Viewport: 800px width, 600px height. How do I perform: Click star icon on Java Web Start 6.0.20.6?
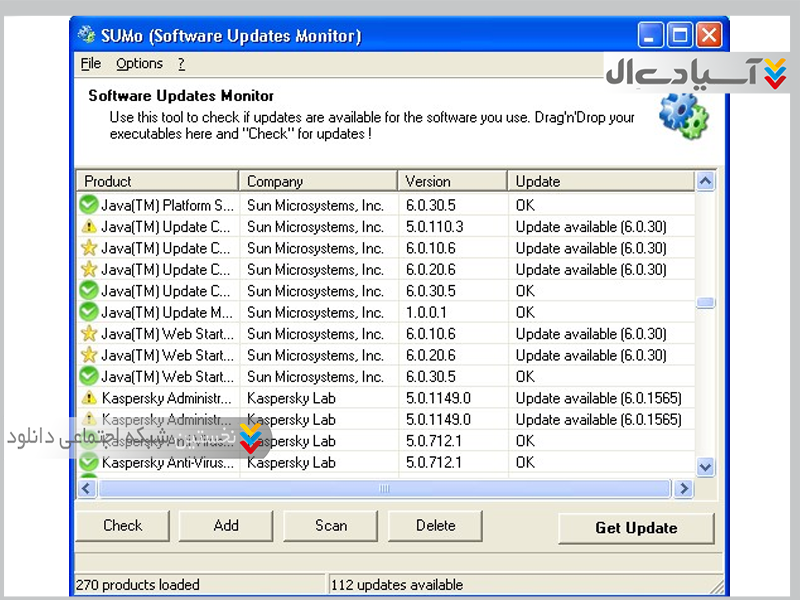(x=89, y=355)
